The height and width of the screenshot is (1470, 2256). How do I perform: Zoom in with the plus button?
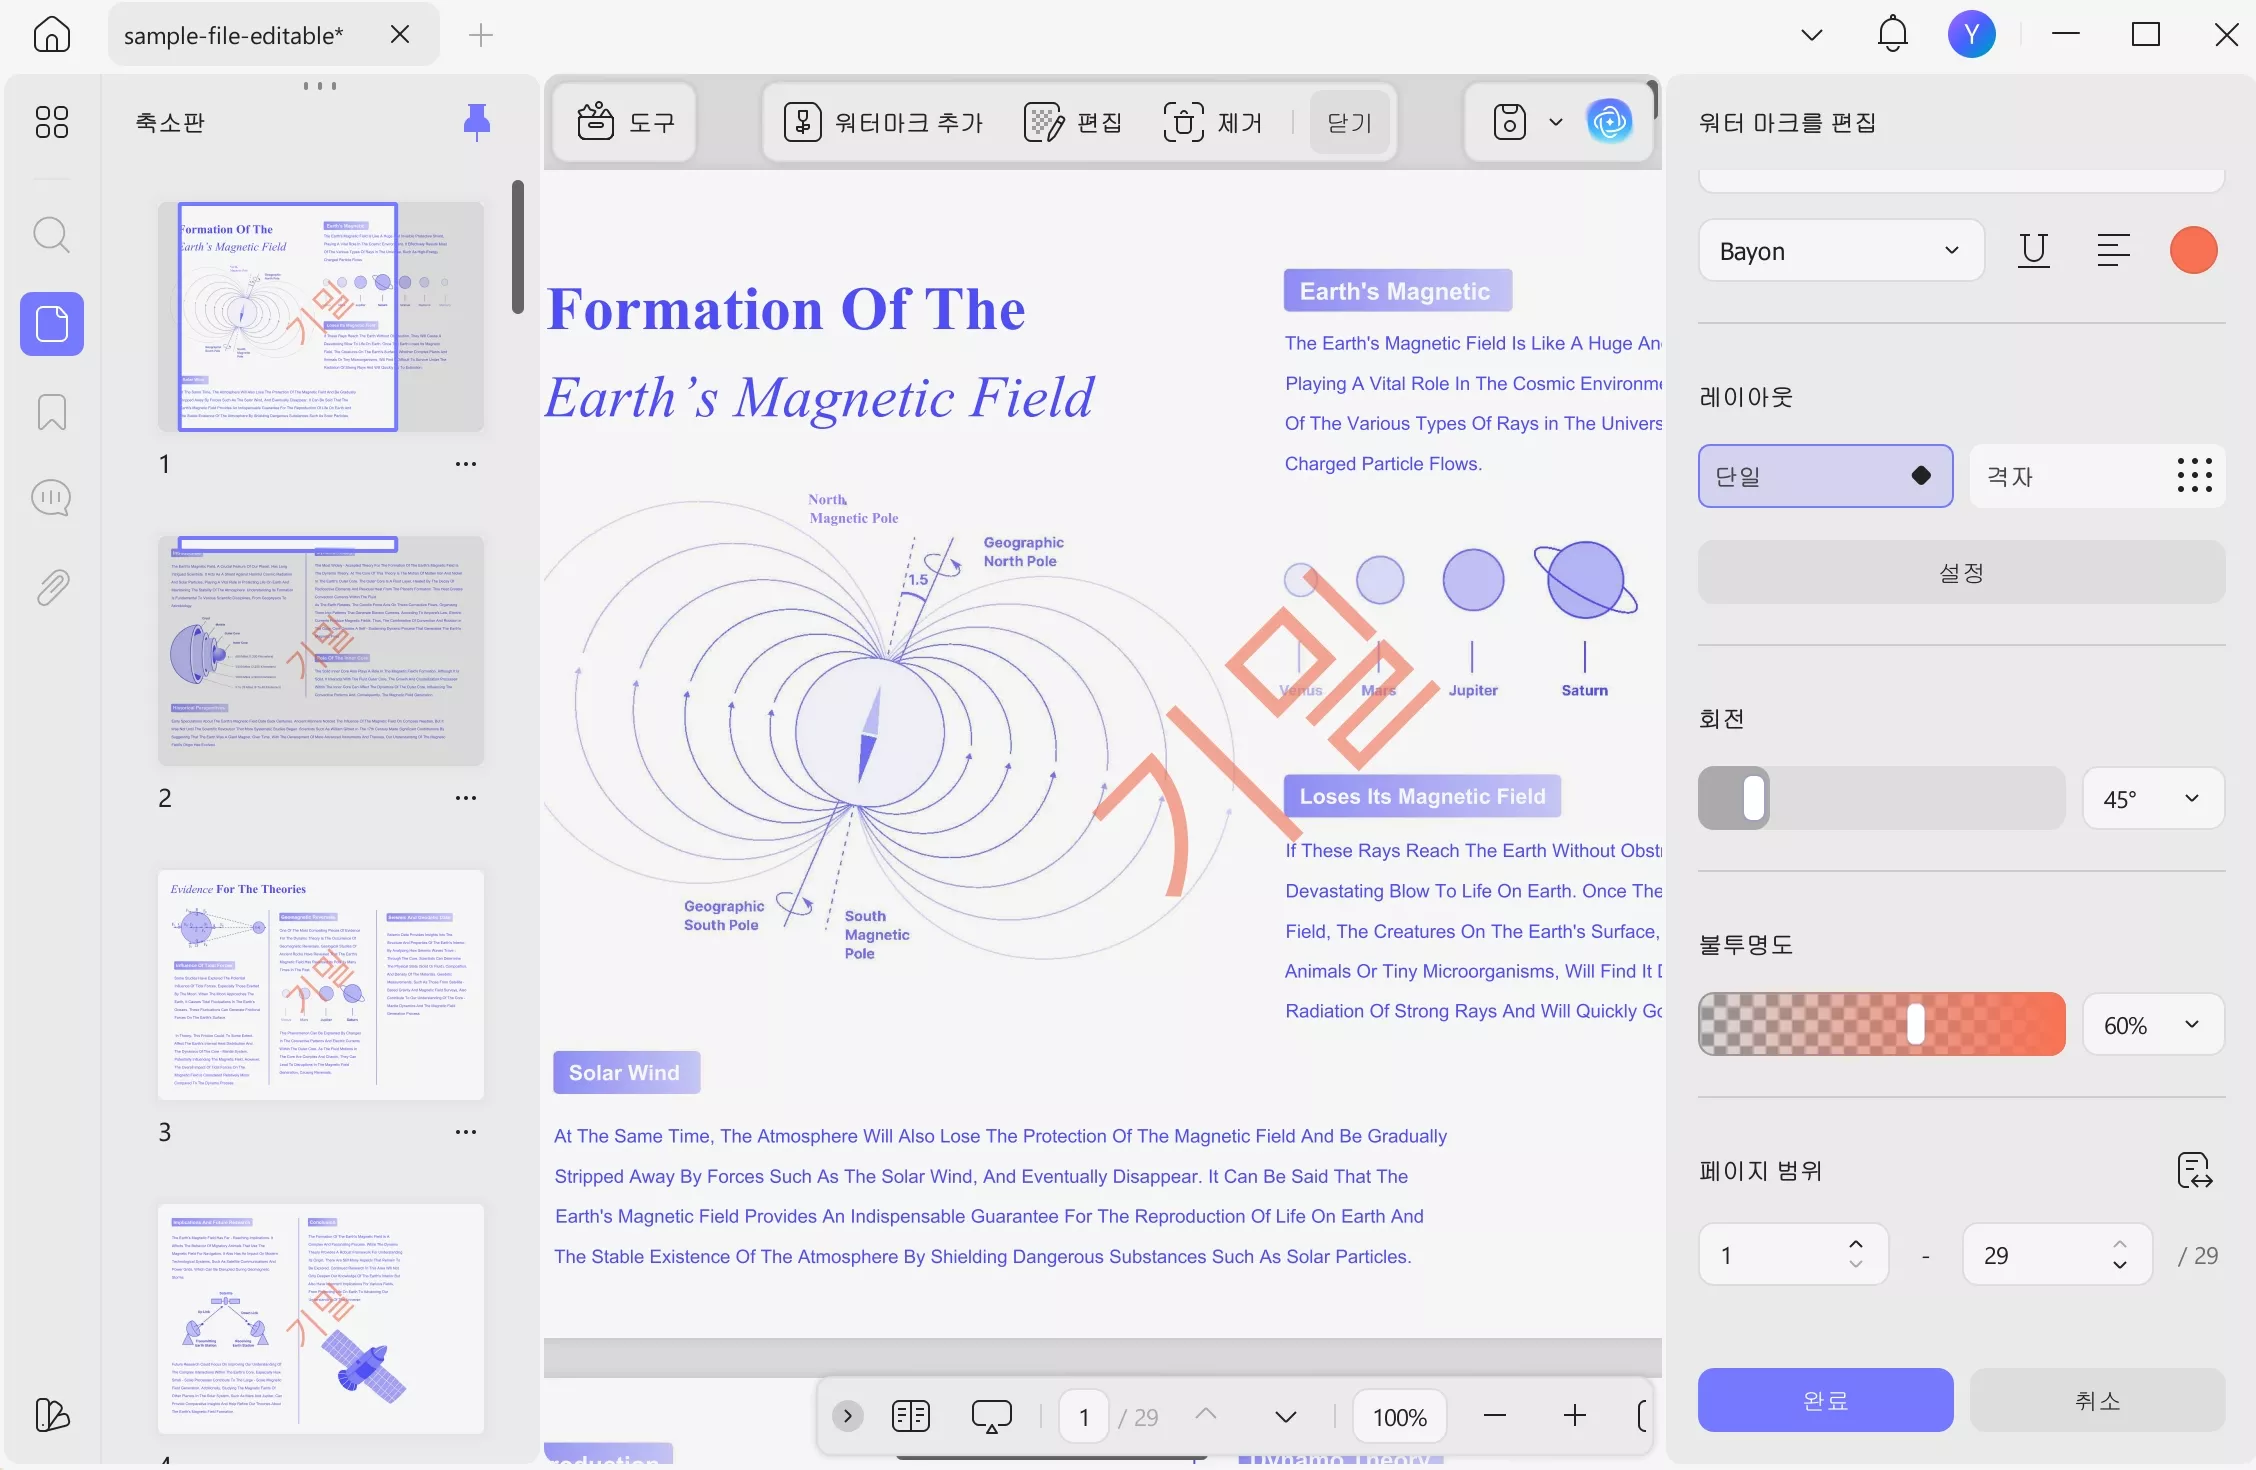[1575, 1416]
